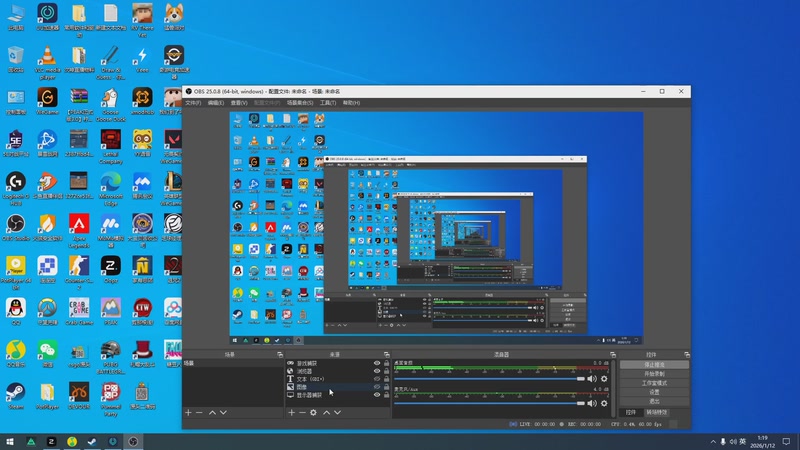Mute the 麦克风/Aux speaker icon
800x450 pixels.
click(592, 403)
